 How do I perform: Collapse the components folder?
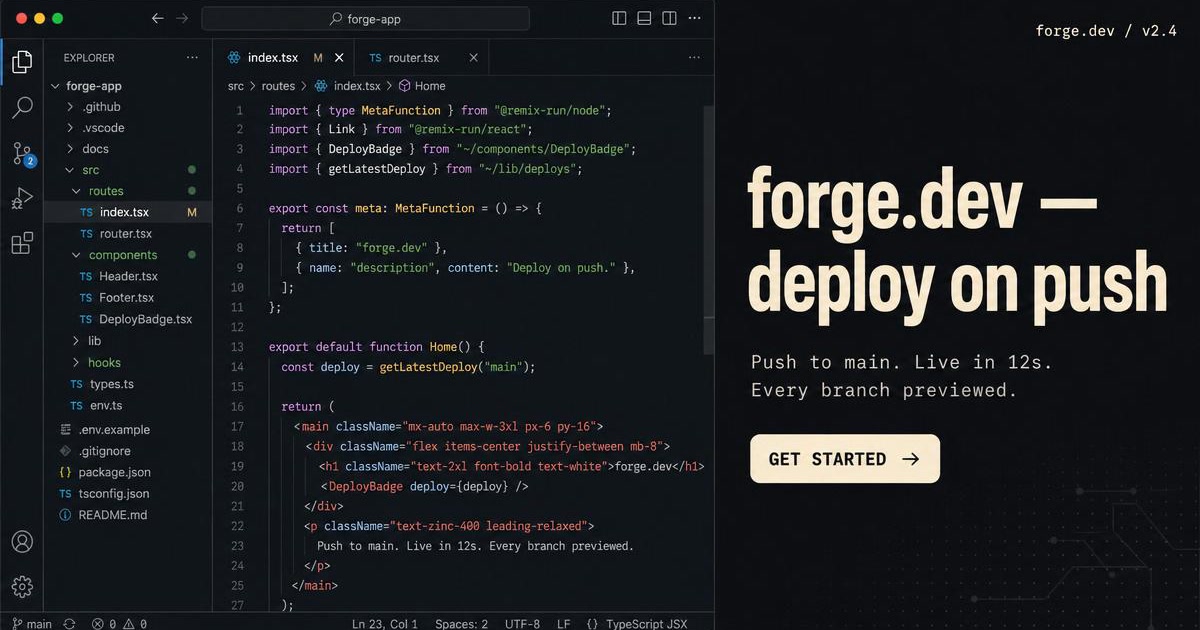click(x=128, y=255)
